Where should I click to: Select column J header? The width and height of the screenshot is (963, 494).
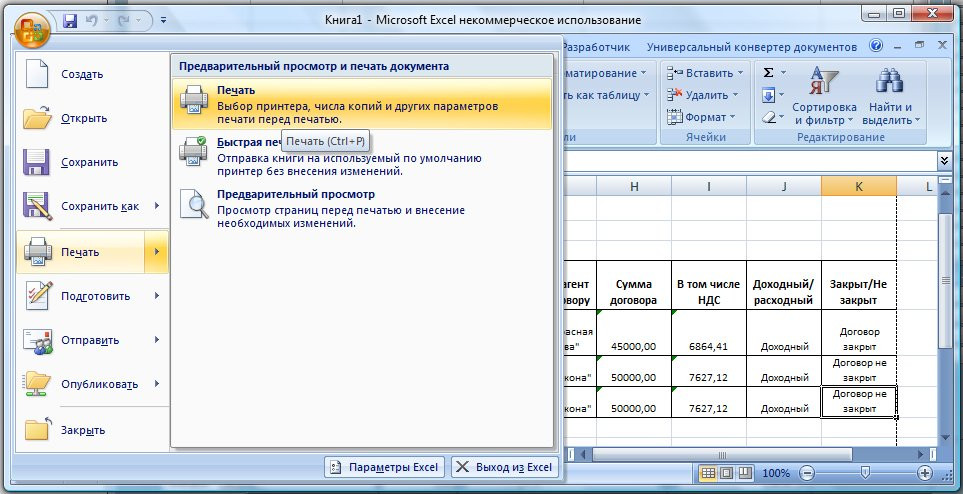coord(784,186)
